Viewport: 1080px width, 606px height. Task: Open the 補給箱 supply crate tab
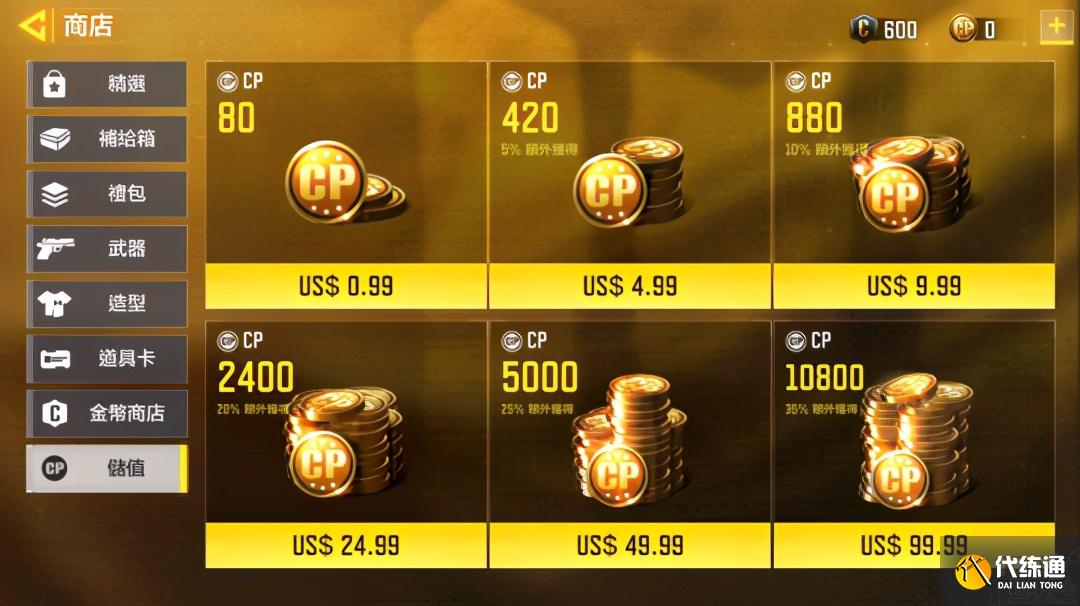point(107,139)
